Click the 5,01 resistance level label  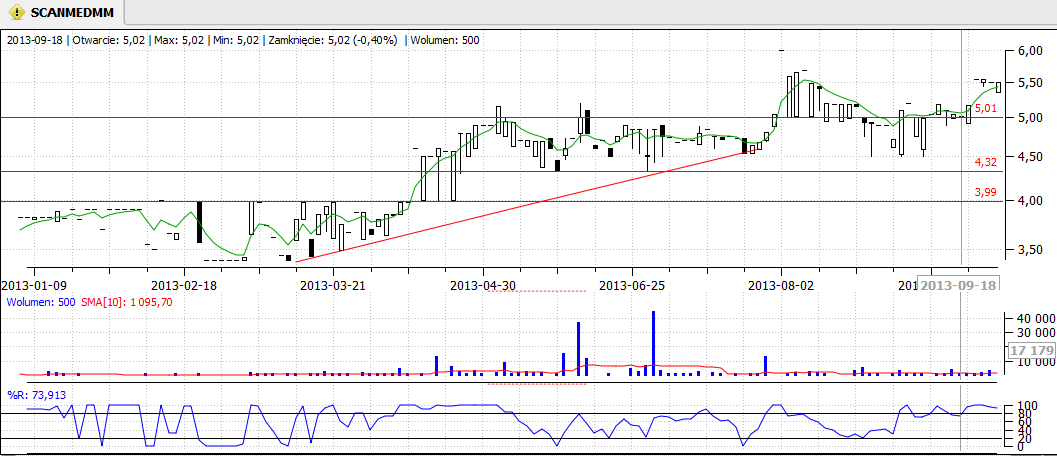click(985, 108)
